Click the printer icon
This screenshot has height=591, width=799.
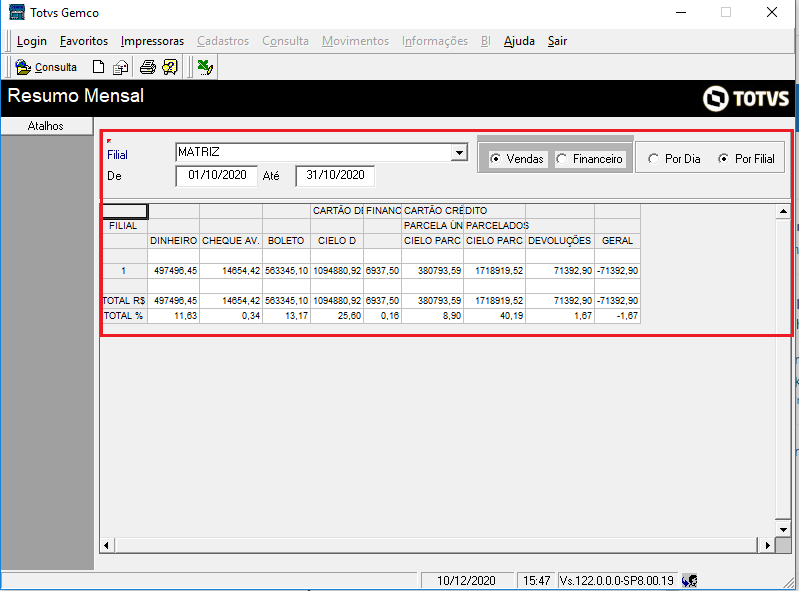pyautogui.click(x=148, y=67)
